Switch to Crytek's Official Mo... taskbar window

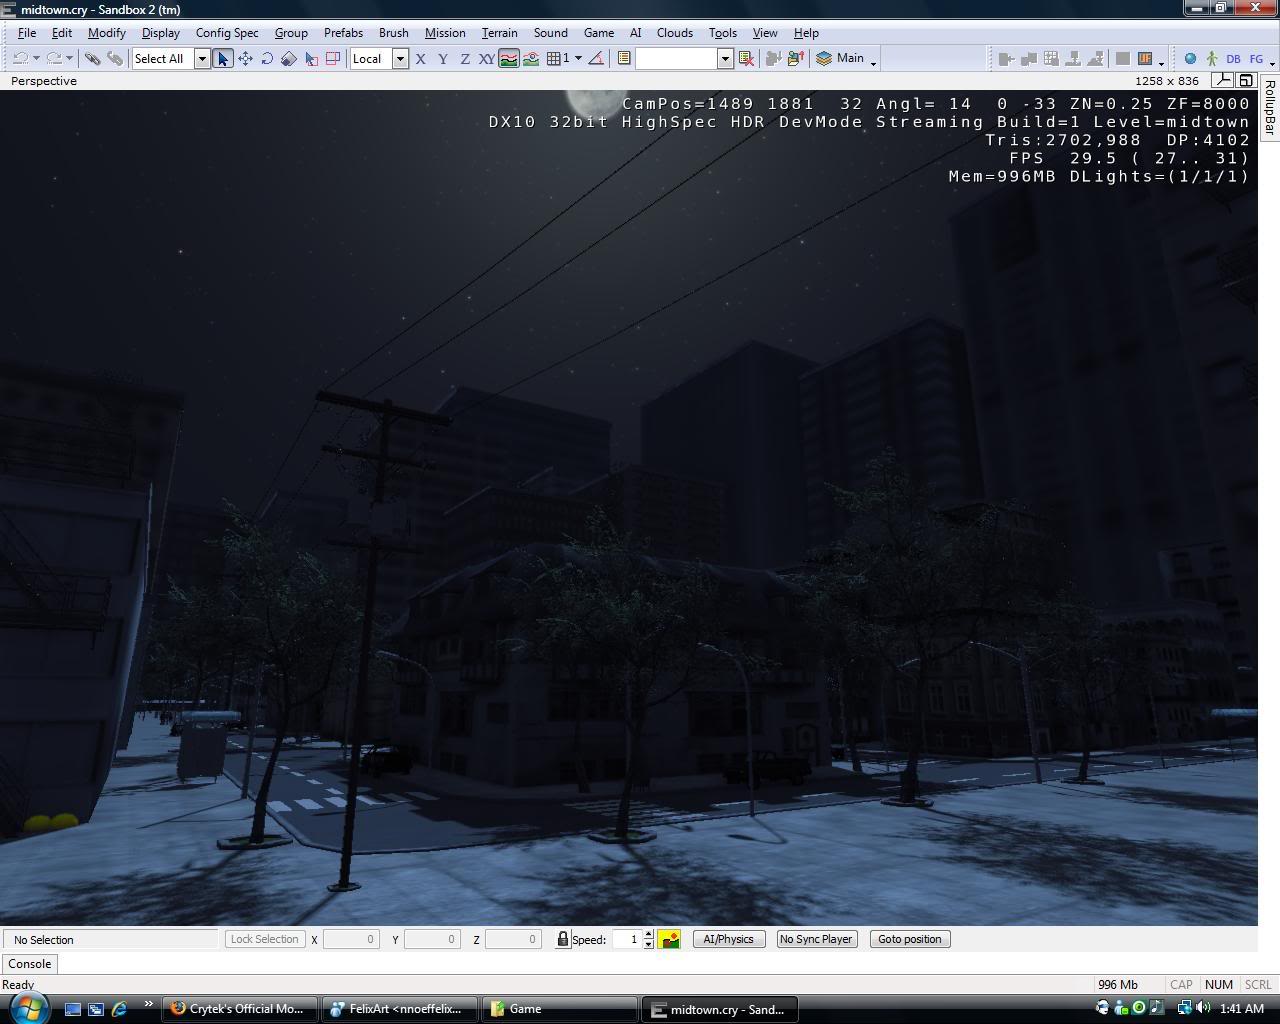tap(240, 1009)
